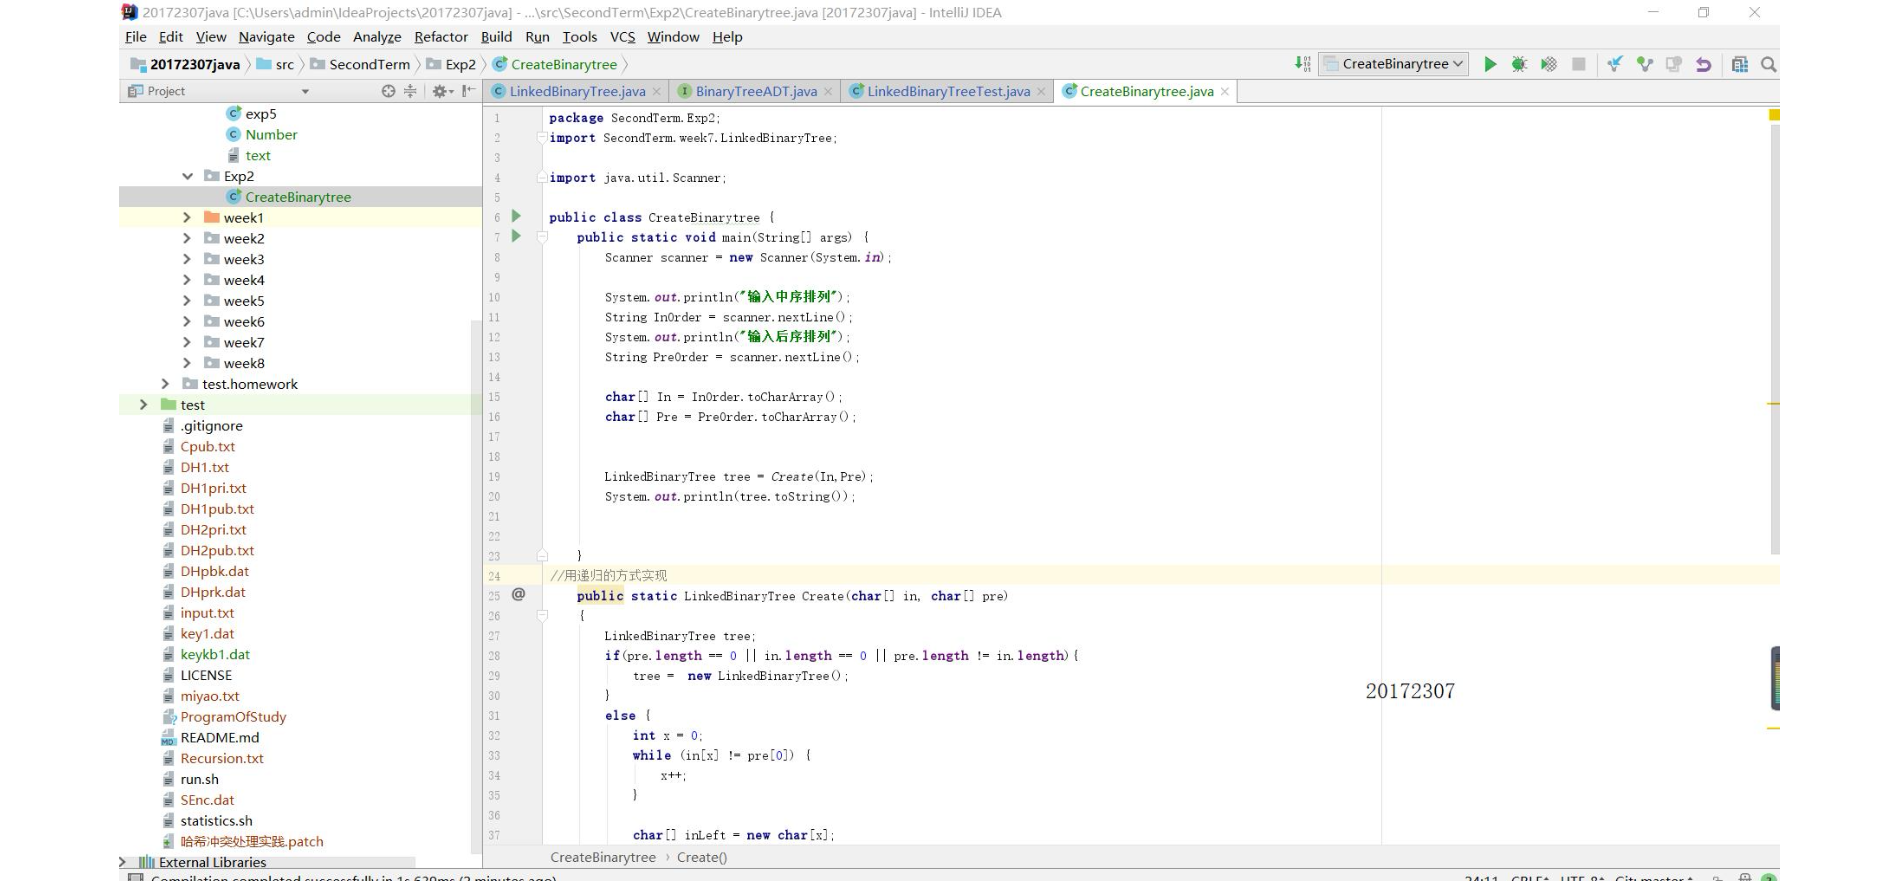Screen dimensions: 1899x881
Task: Open the Refactor menu
Action: [x=441, y=37]
